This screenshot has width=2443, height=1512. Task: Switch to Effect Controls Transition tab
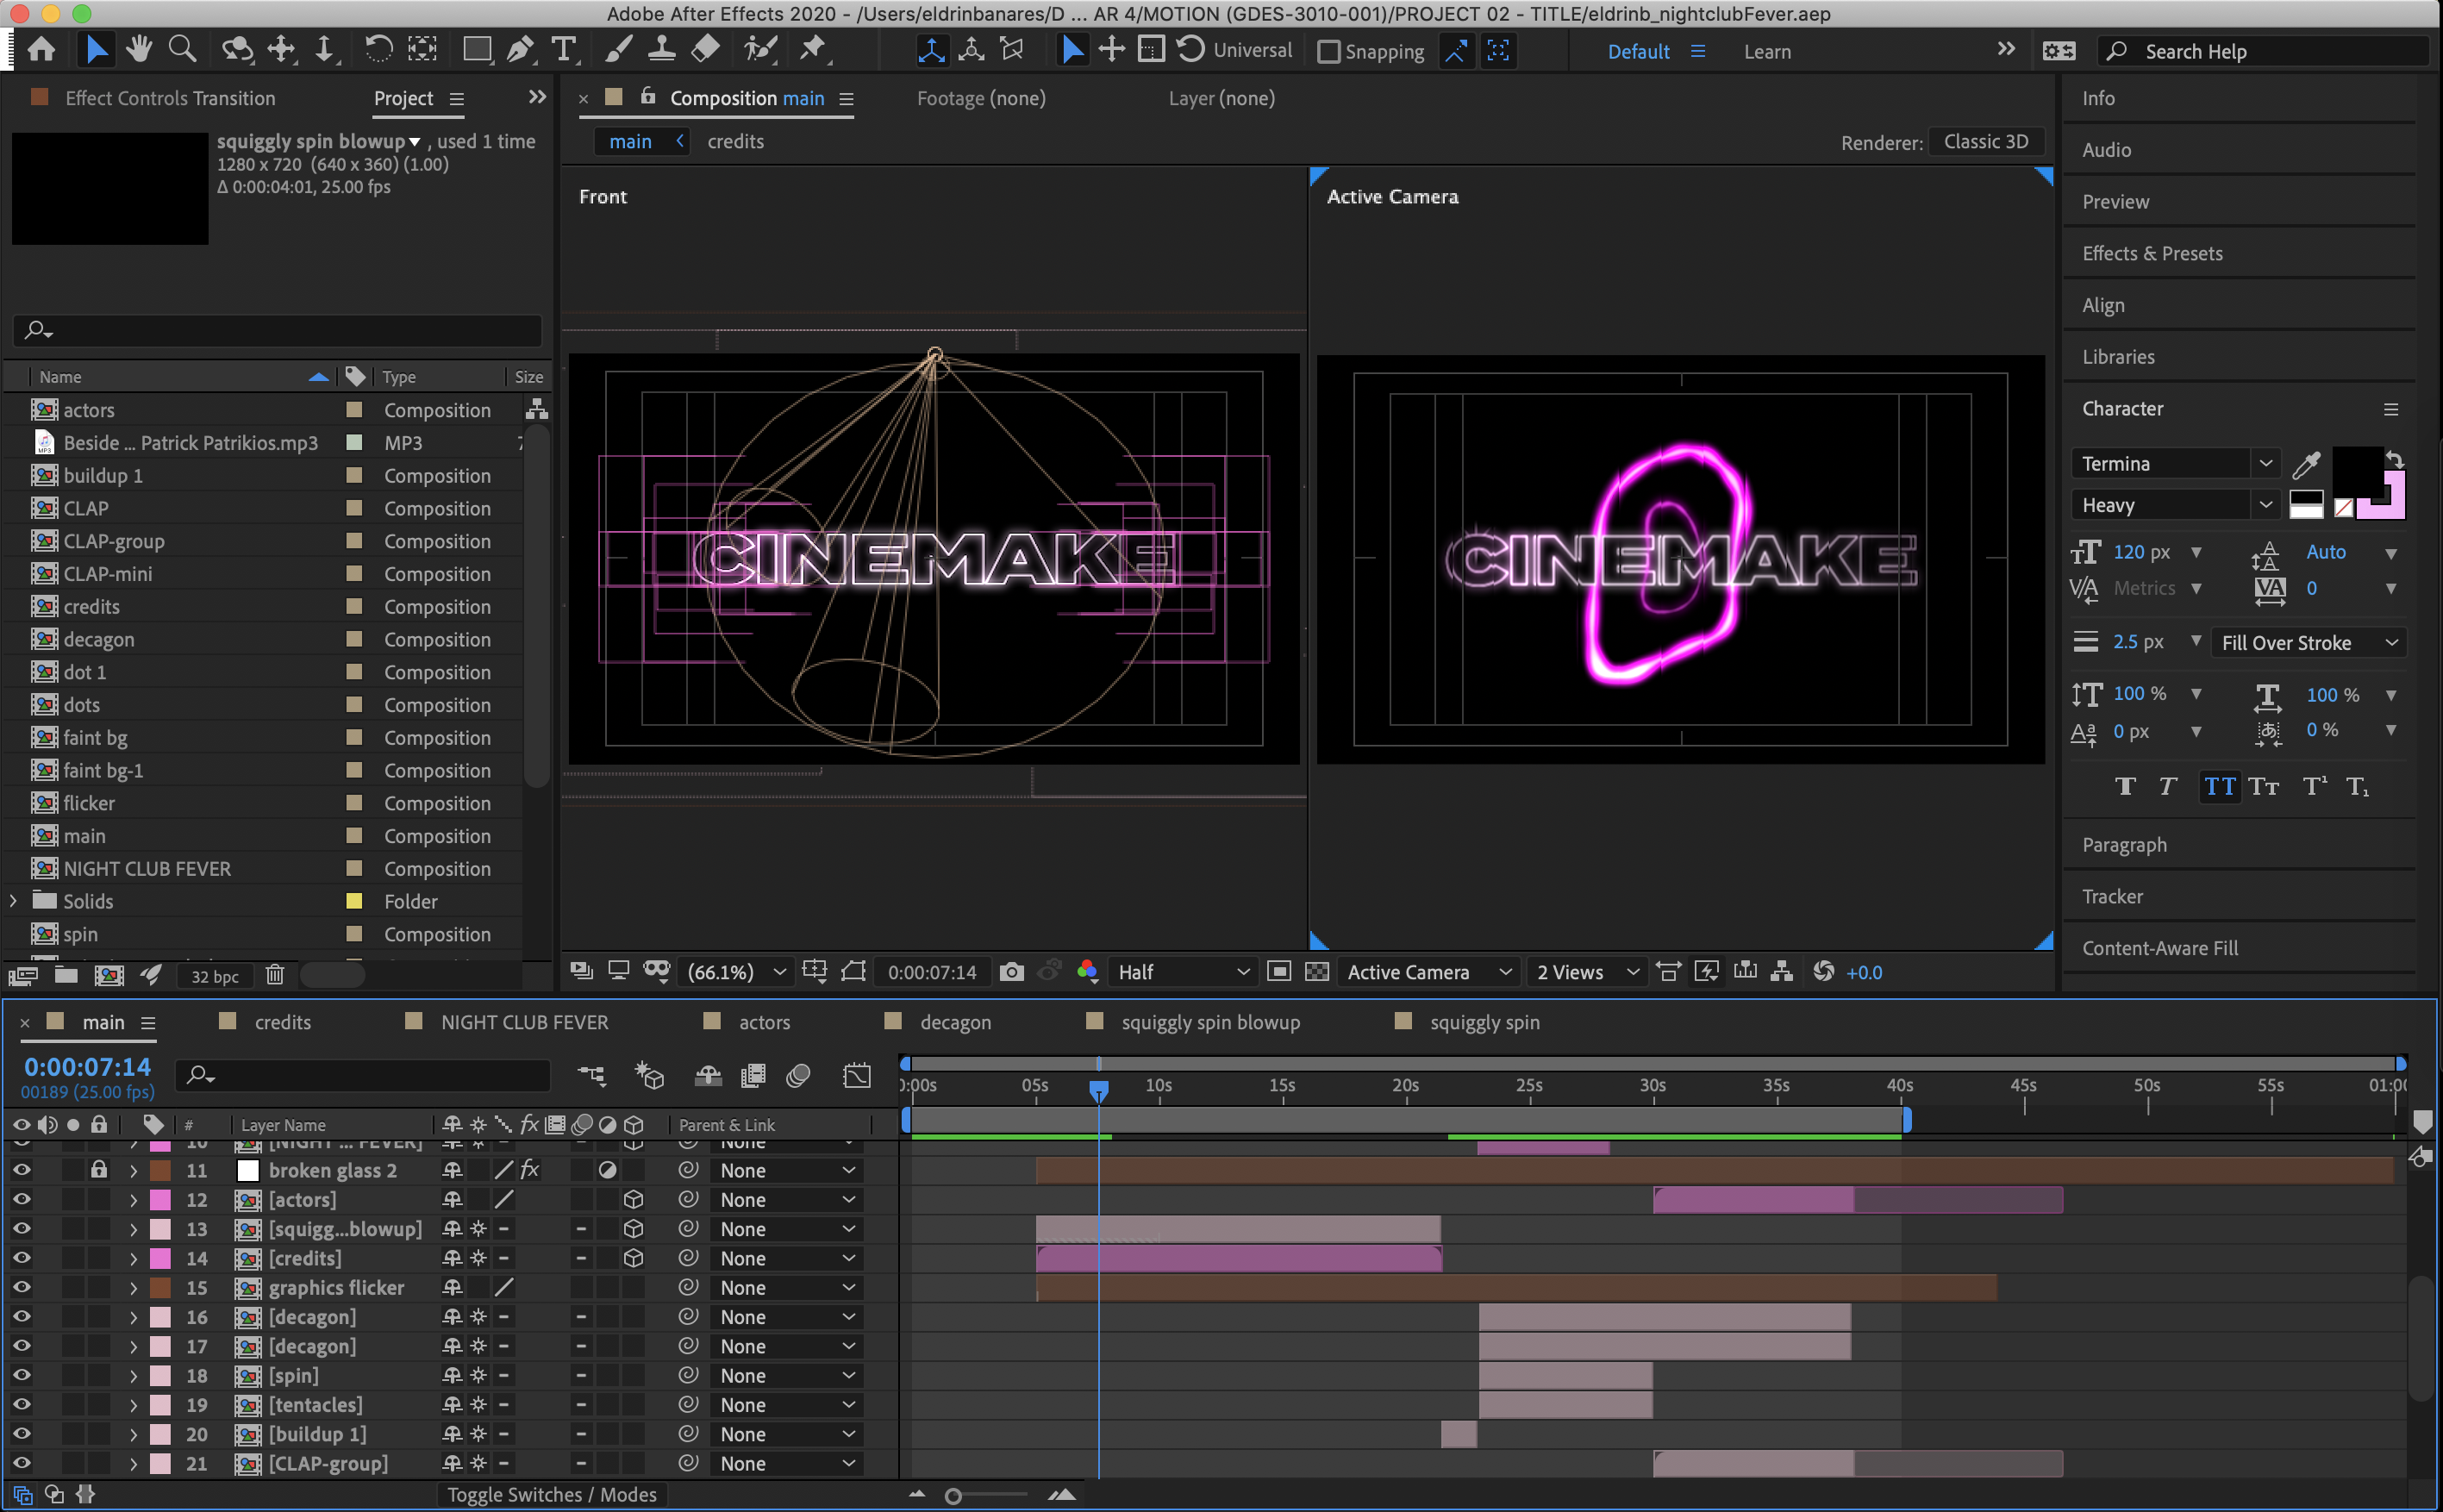[x=170, y=98]
